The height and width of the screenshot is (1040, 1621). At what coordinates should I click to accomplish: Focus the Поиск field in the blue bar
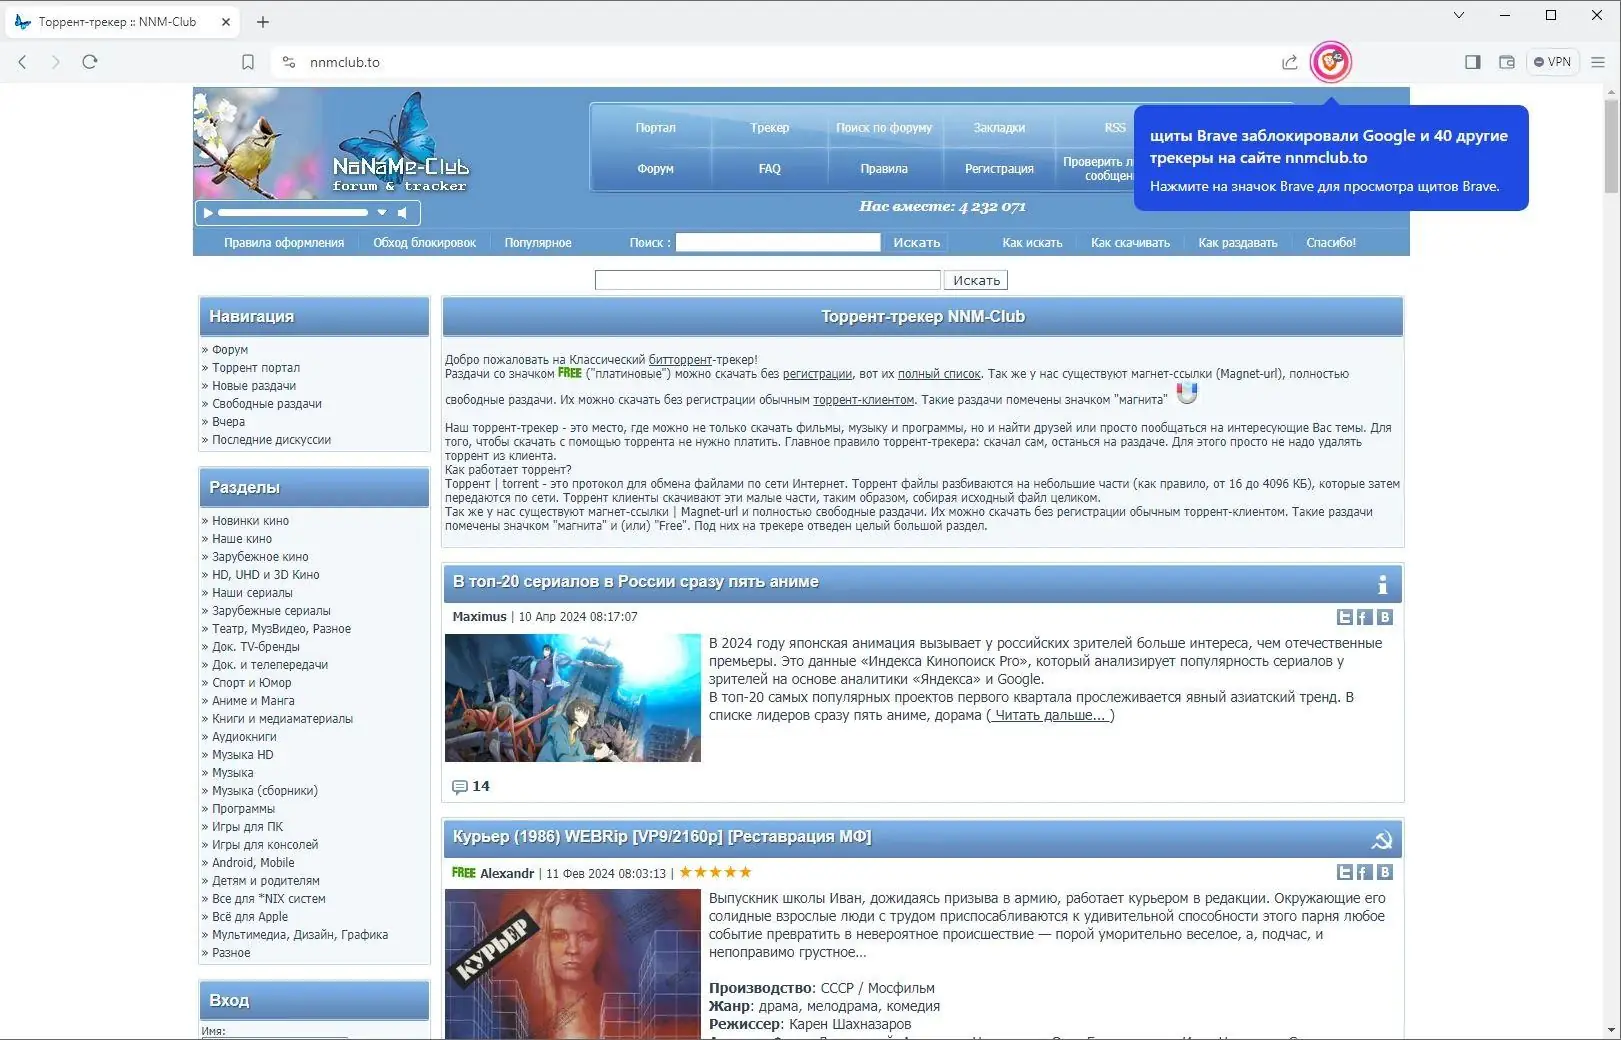[778, 242]
